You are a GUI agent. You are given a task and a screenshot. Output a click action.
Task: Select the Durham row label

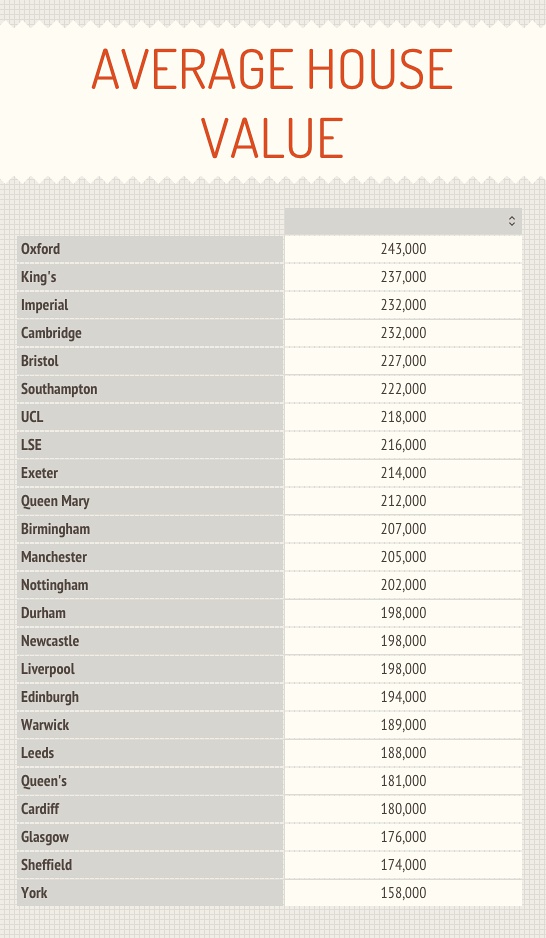click(150, 613)
